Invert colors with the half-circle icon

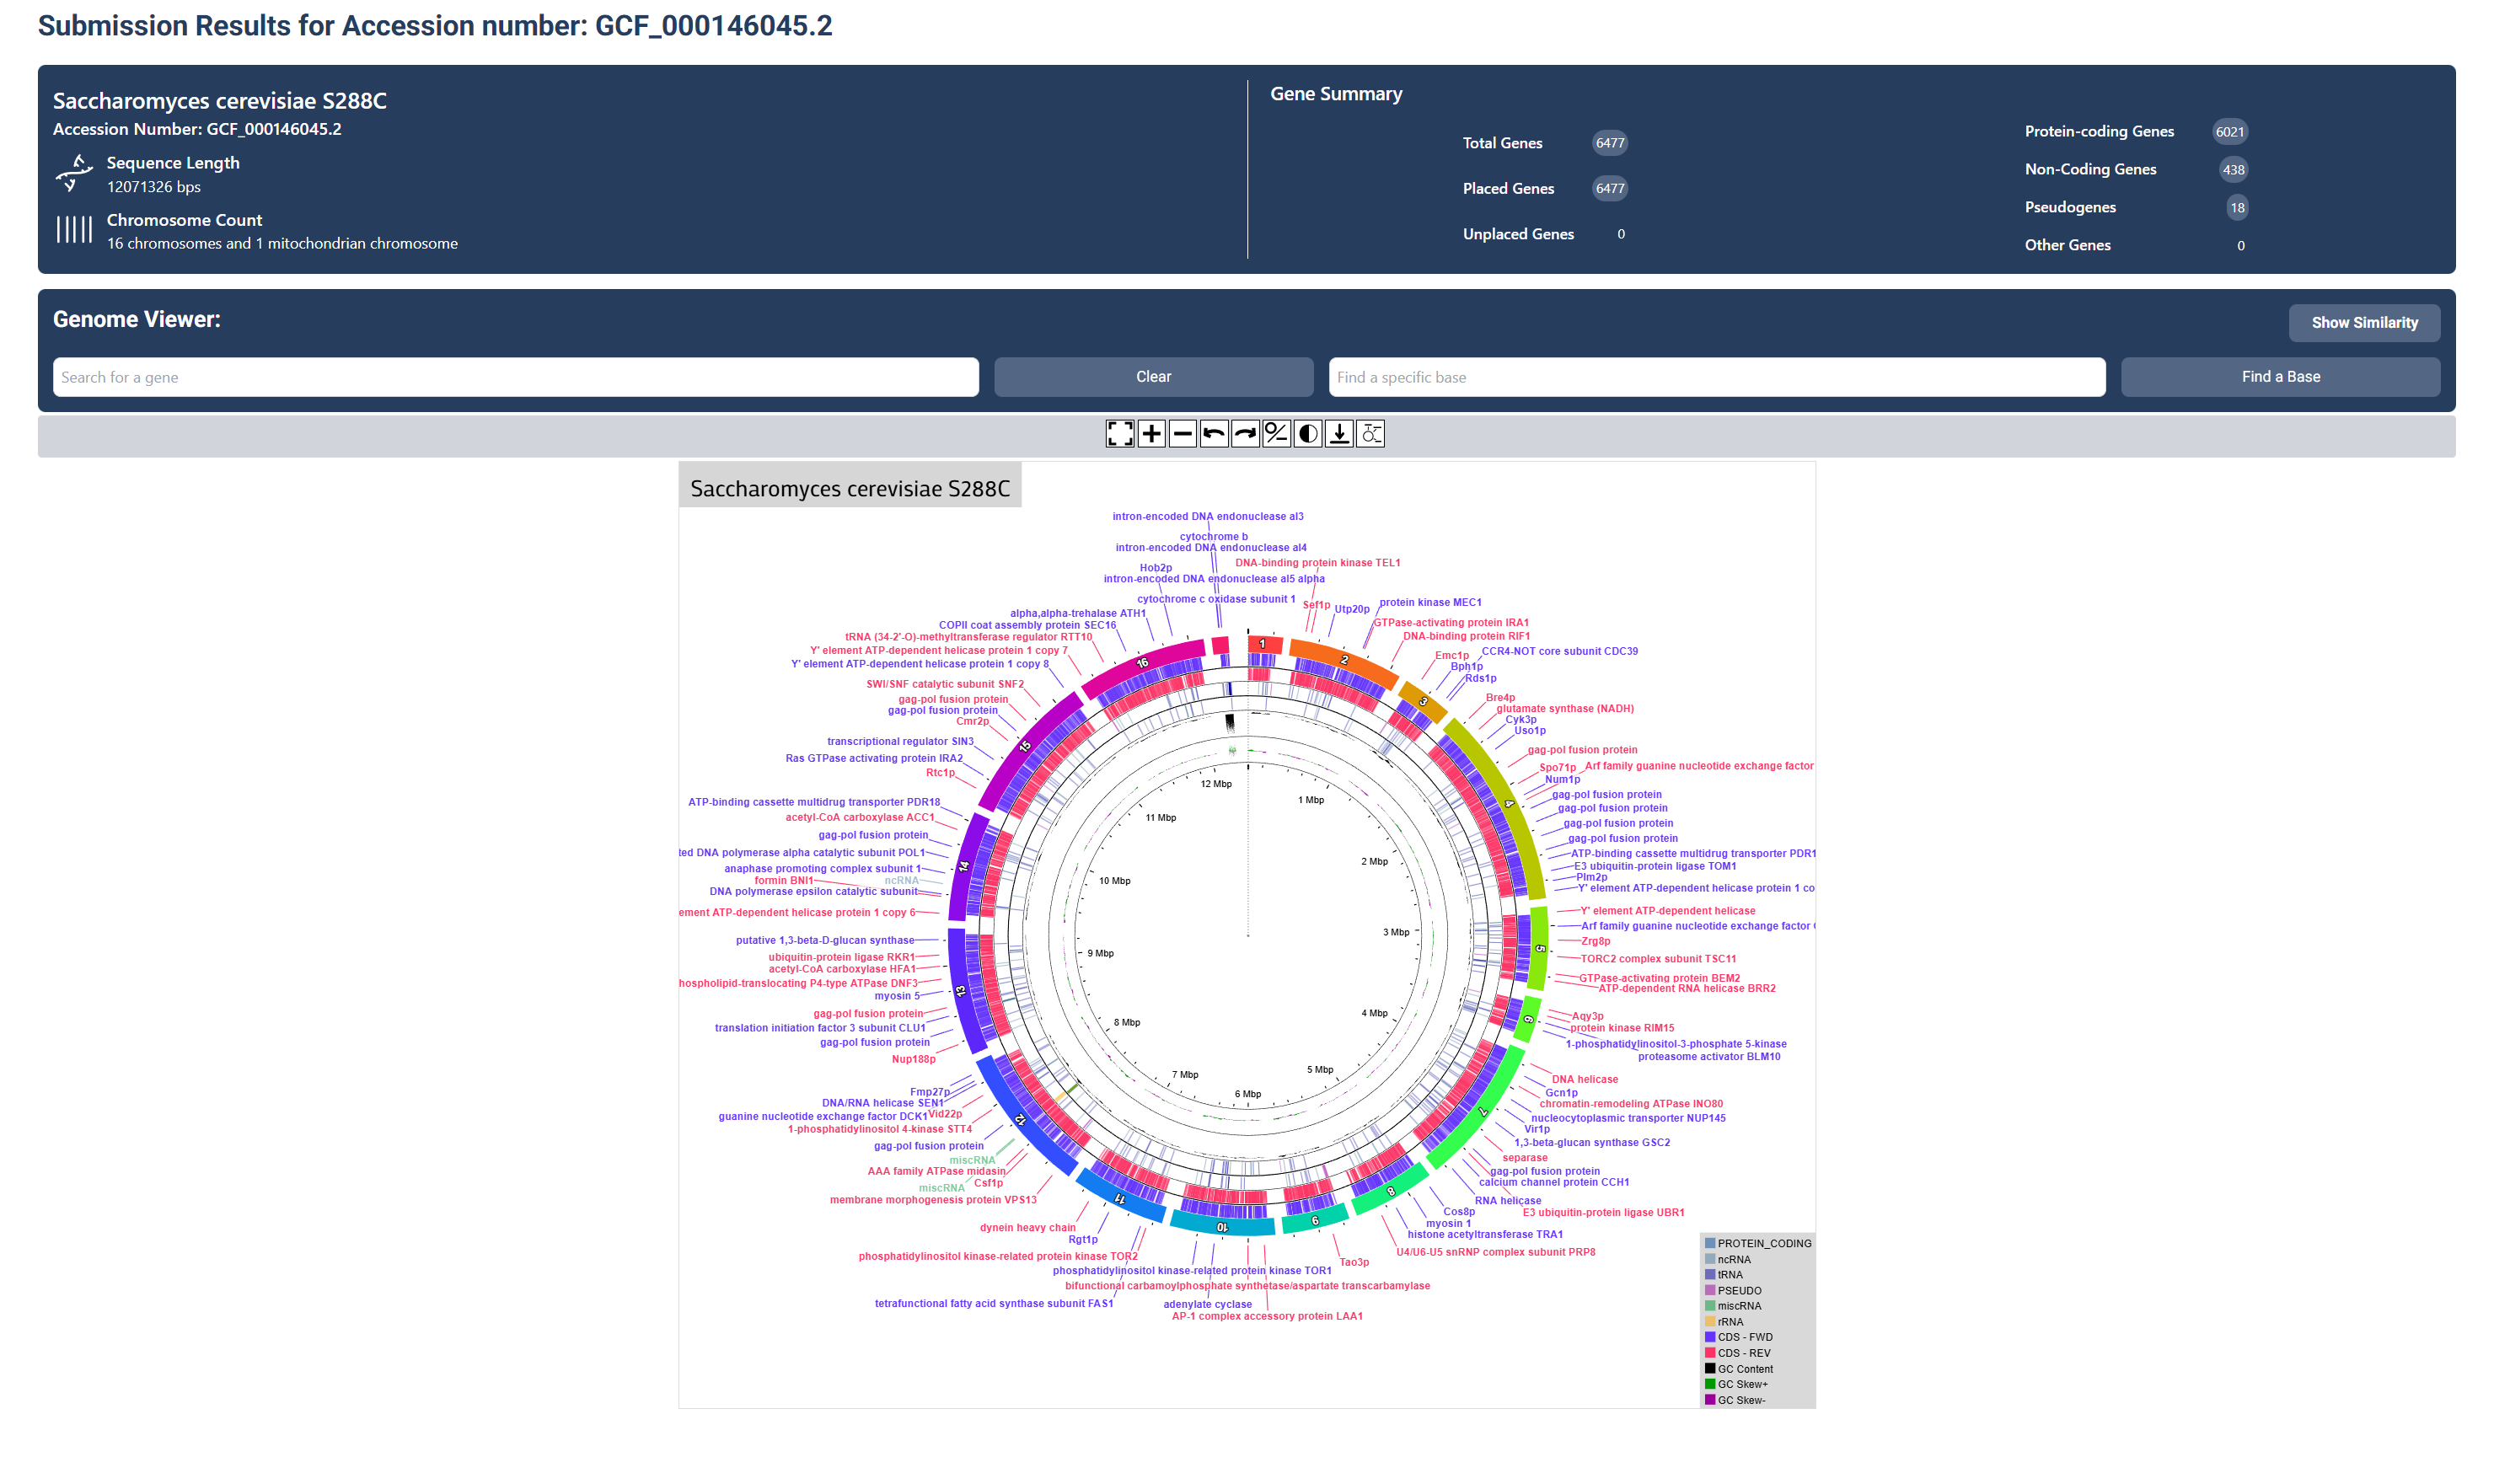point(1307,433)
